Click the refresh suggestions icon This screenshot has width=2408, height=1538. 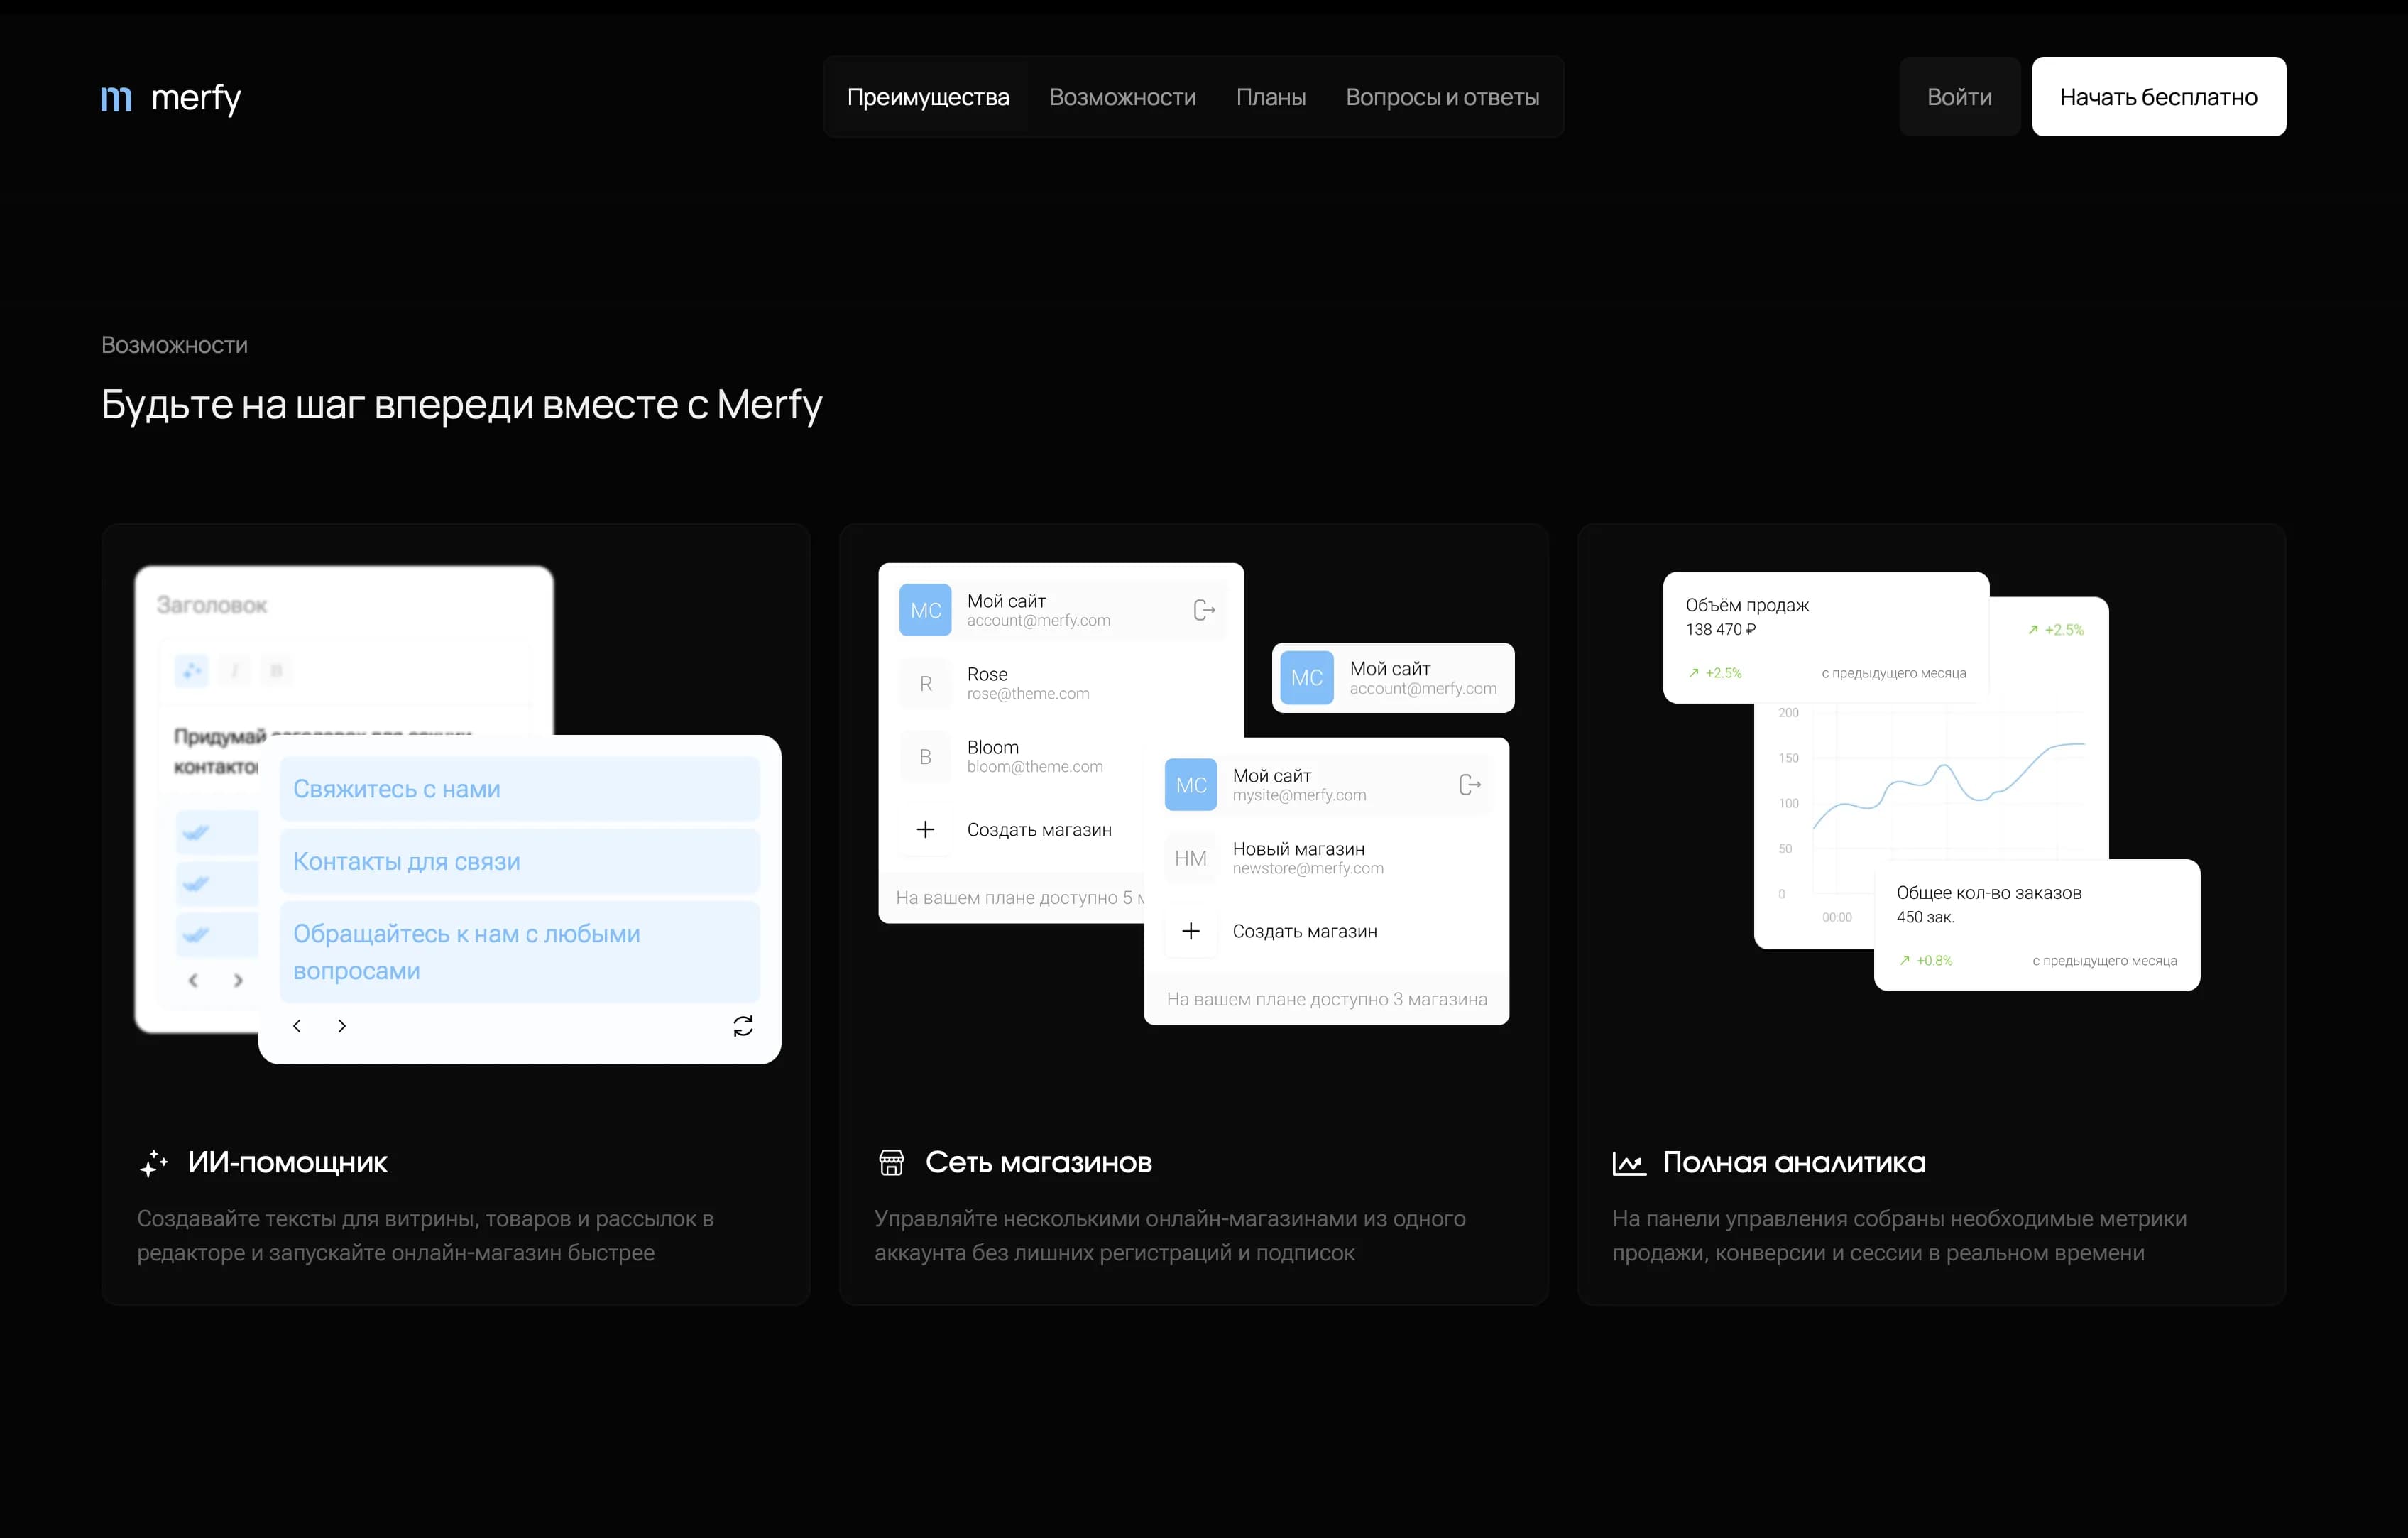[743, 1026]
